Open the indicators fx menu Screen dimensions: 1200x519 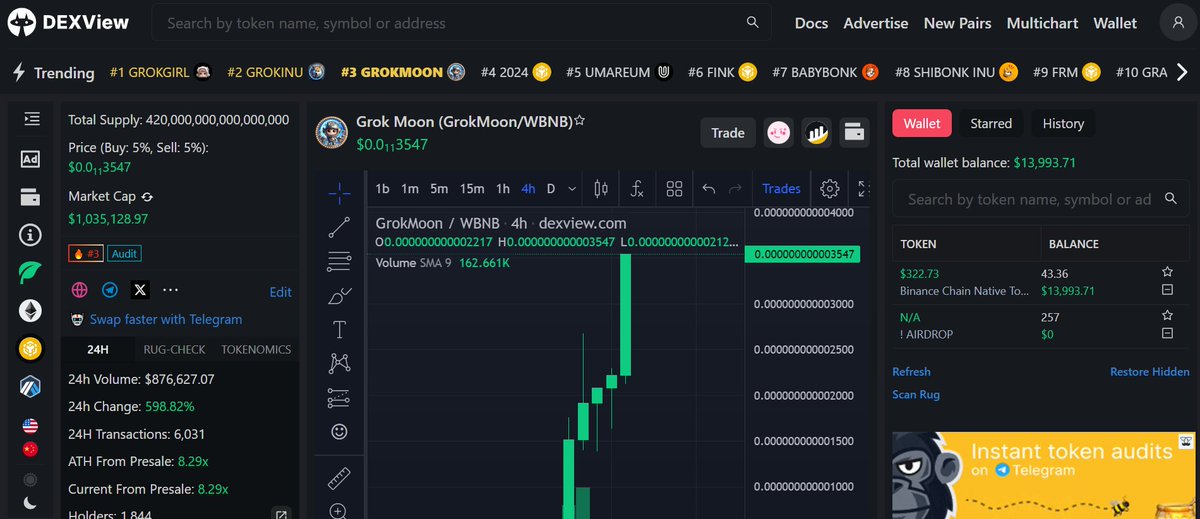(637, 188)
